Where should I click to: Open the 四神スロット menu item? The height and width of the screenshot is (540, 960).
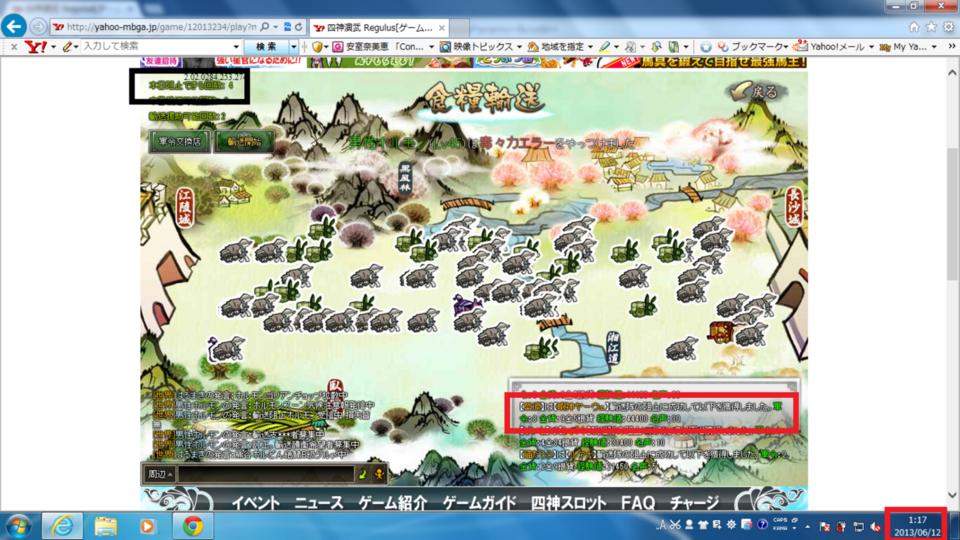click(x=568, y=503)
